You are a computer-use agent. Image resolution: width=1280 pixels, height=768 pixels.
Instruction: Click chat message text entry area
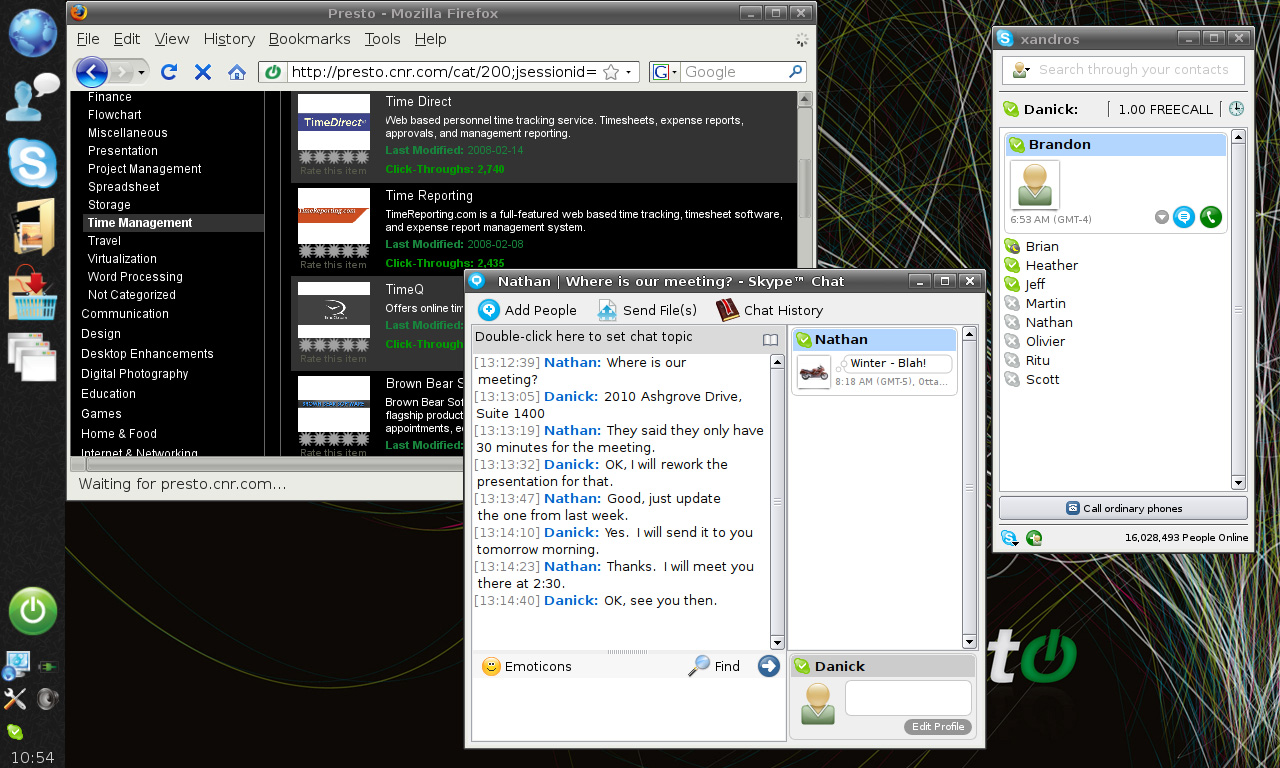628,711
